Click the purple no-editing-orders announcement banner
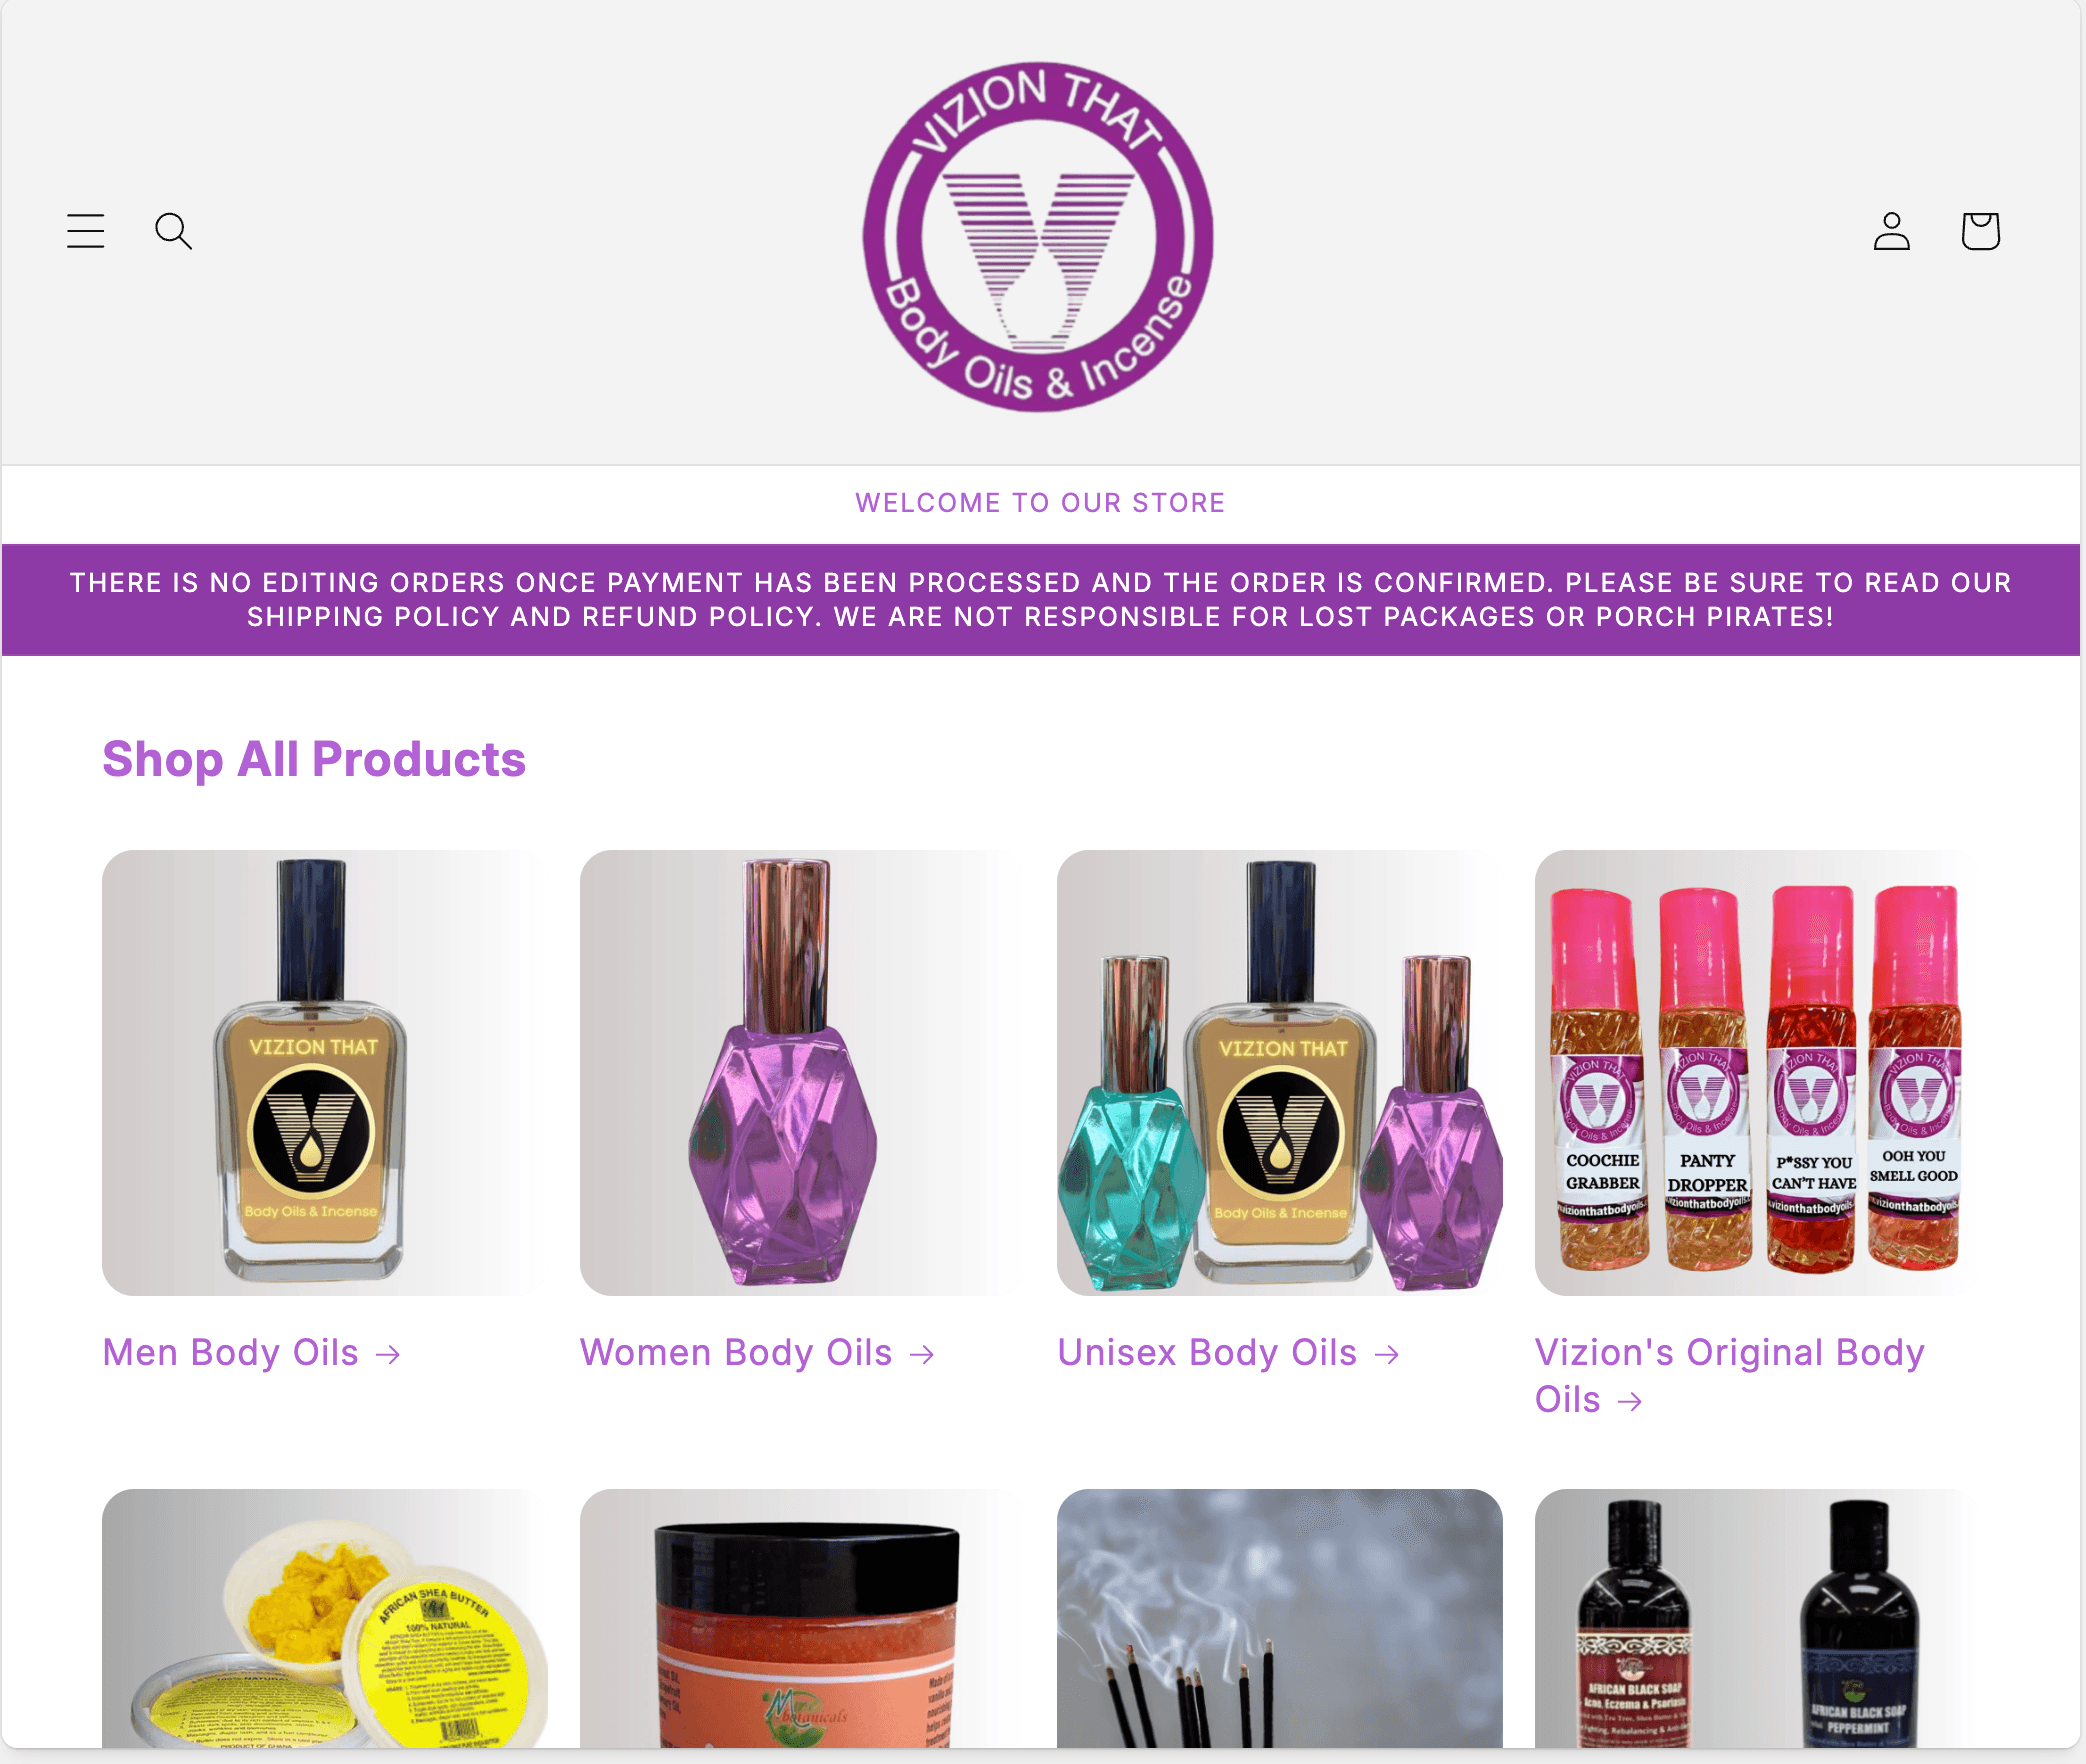2086x1764 pixels. [x=1041, y=600]
